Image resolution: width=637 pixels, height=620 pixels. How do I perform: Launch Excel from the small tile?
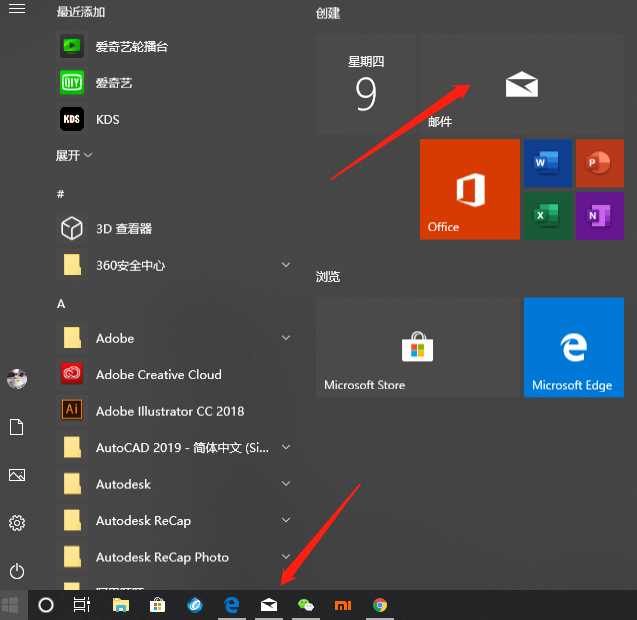(548, 216)
